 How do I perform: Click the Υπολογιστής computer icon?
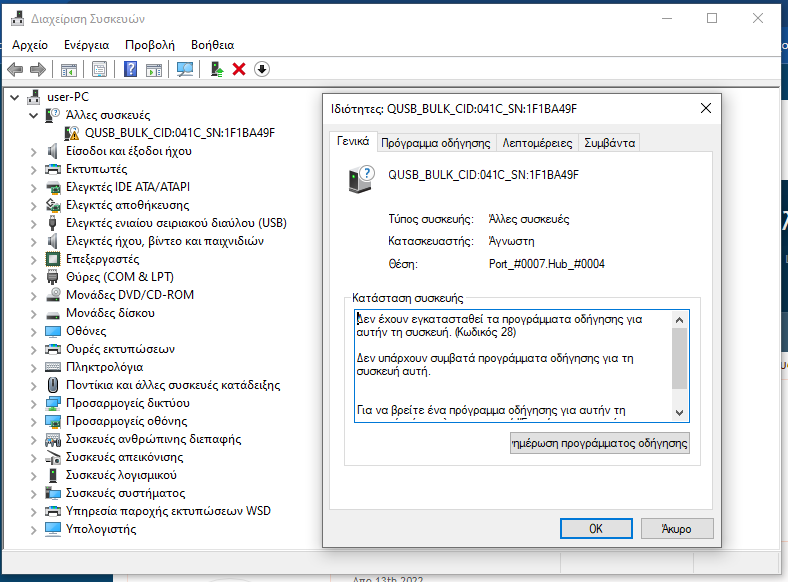click(x=53, y=529)
